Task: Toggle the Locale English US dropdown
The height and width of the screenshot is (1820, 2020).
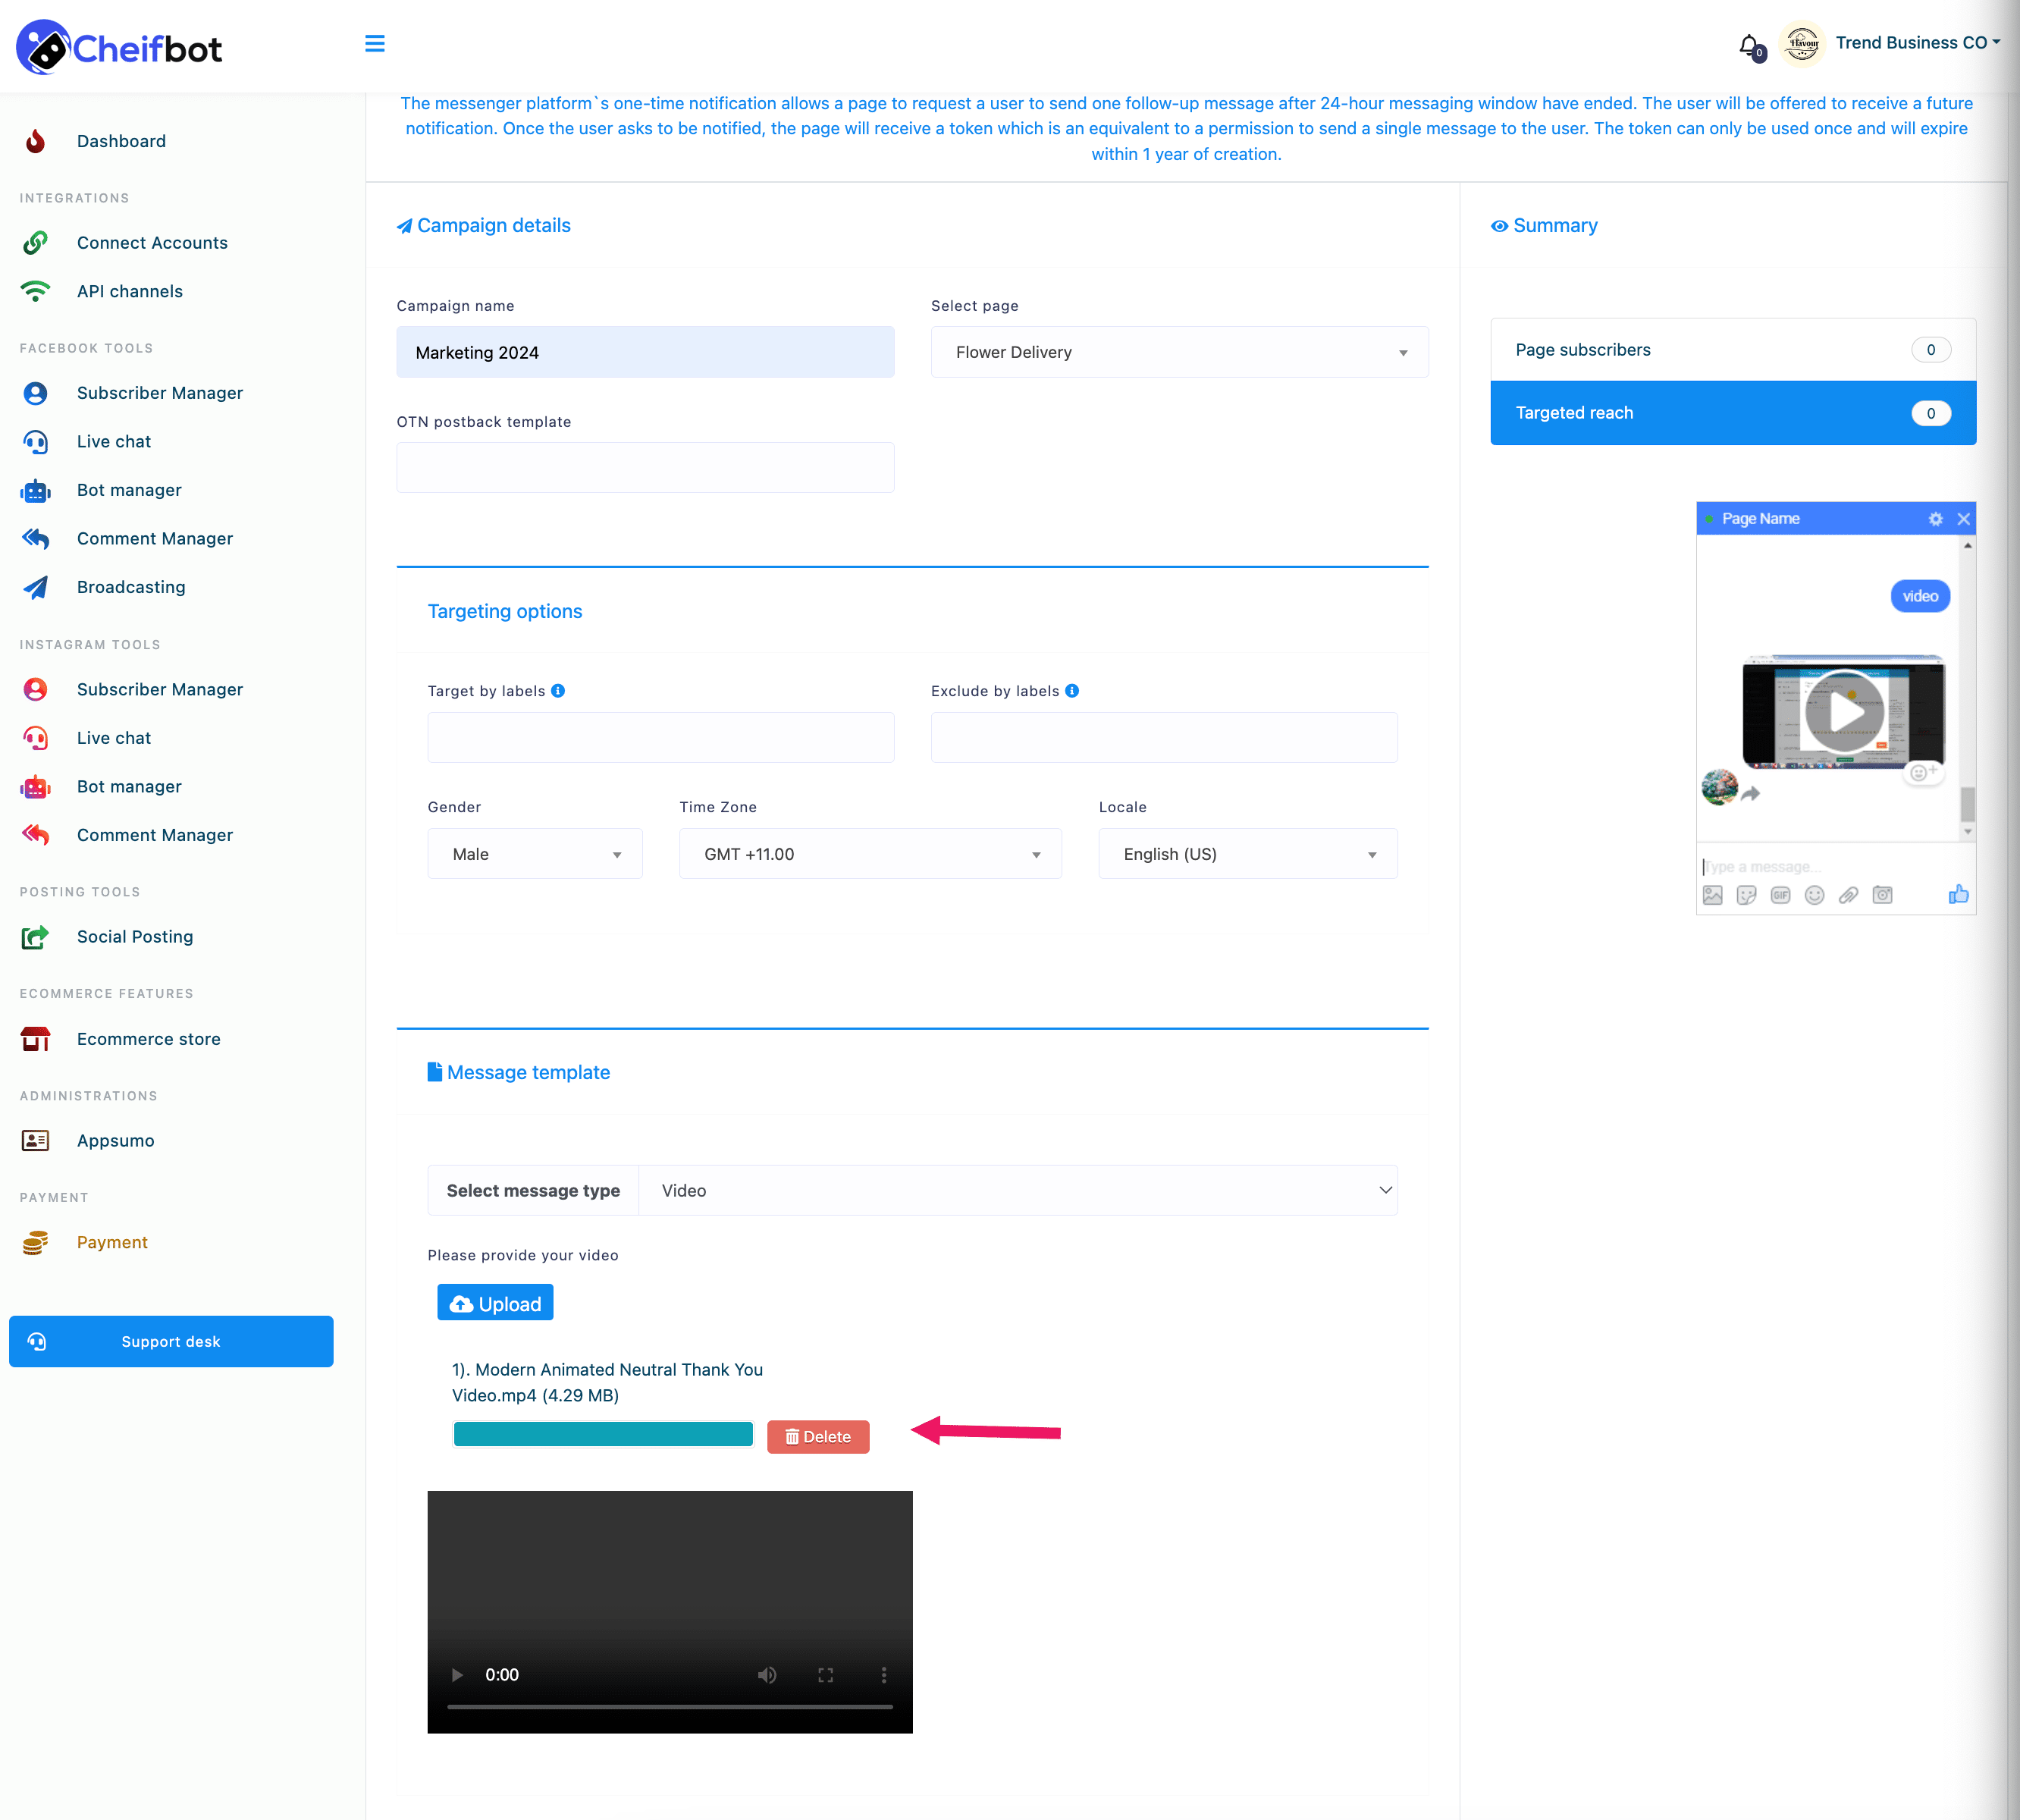Action: coord(1247,854)
